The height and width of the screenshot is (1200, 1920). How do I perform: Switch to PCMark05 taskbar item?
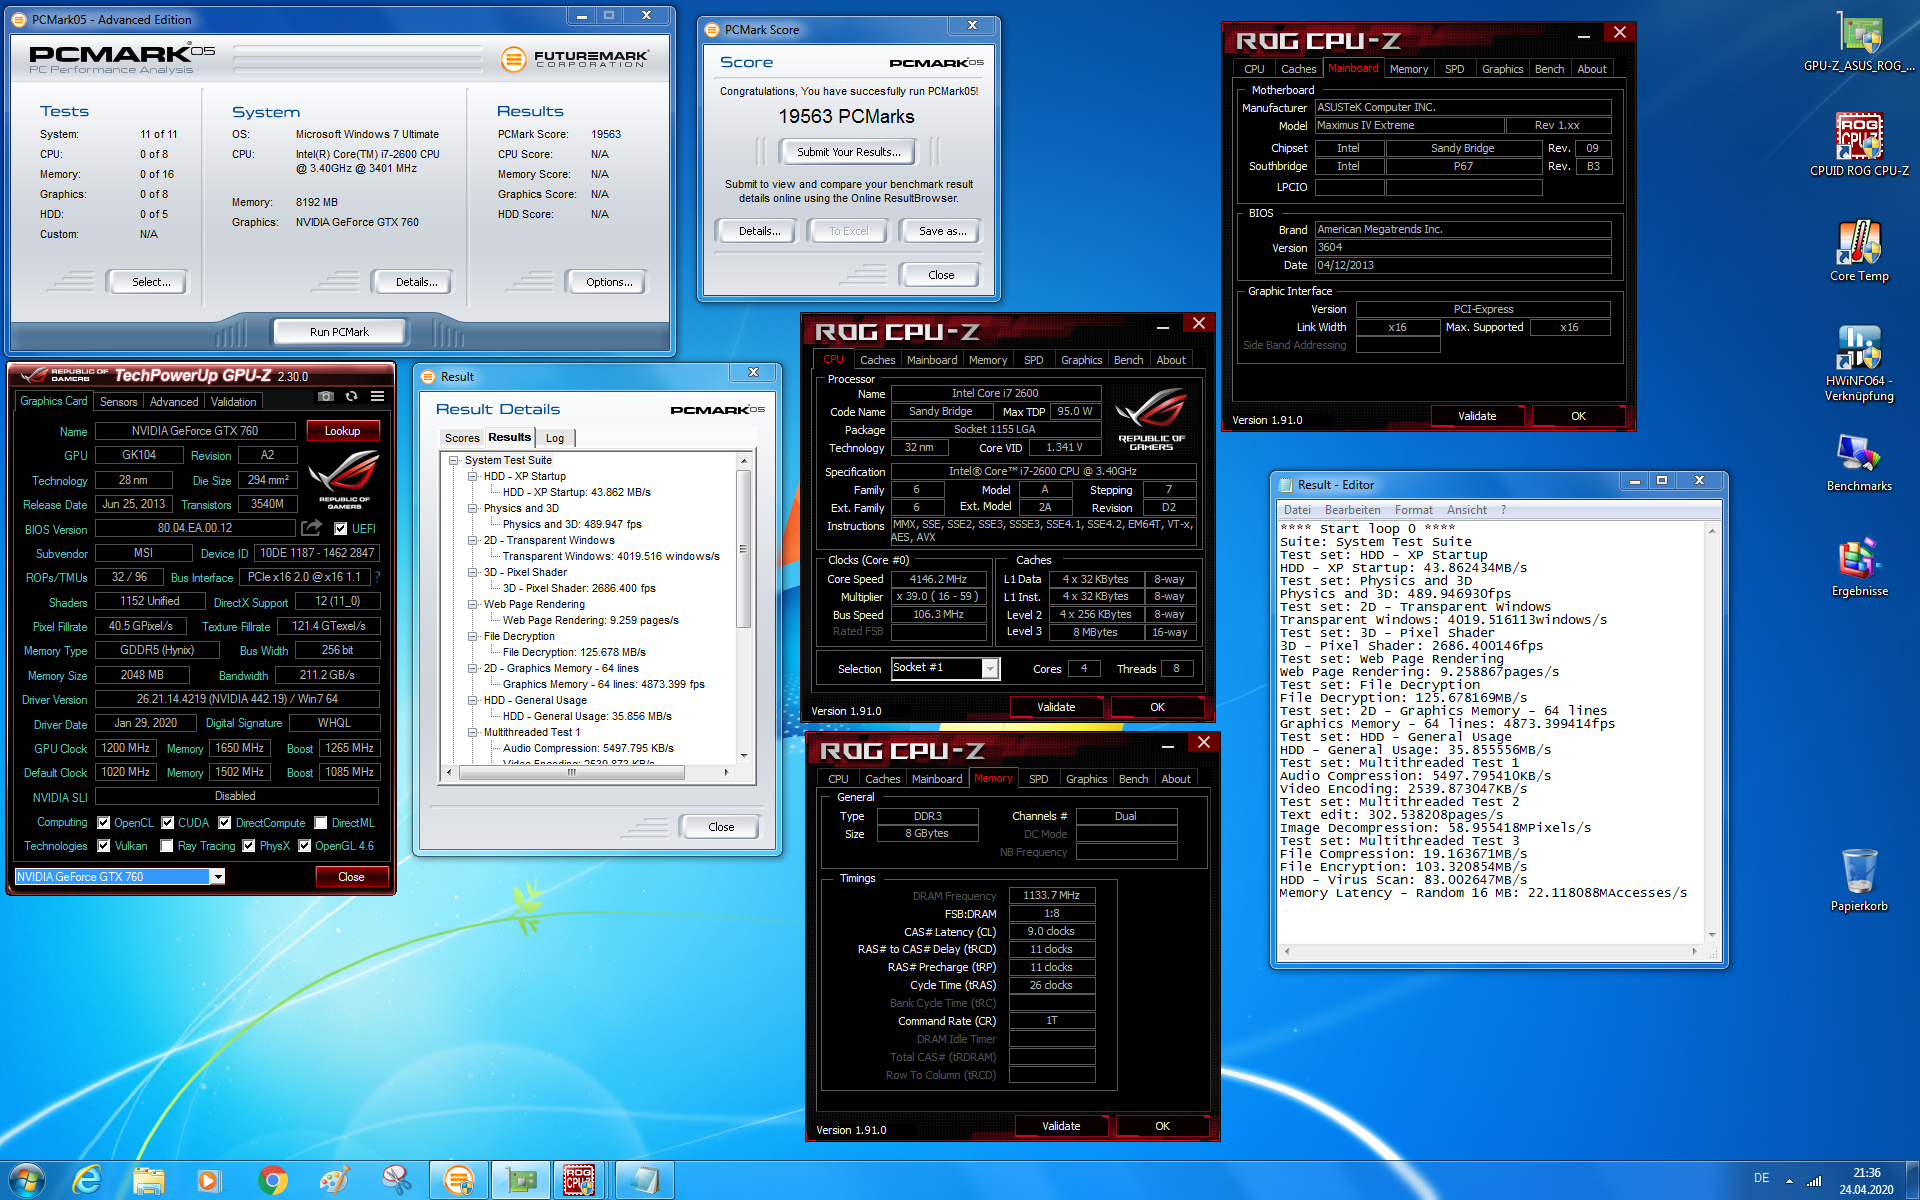(x=459, y=1180)
